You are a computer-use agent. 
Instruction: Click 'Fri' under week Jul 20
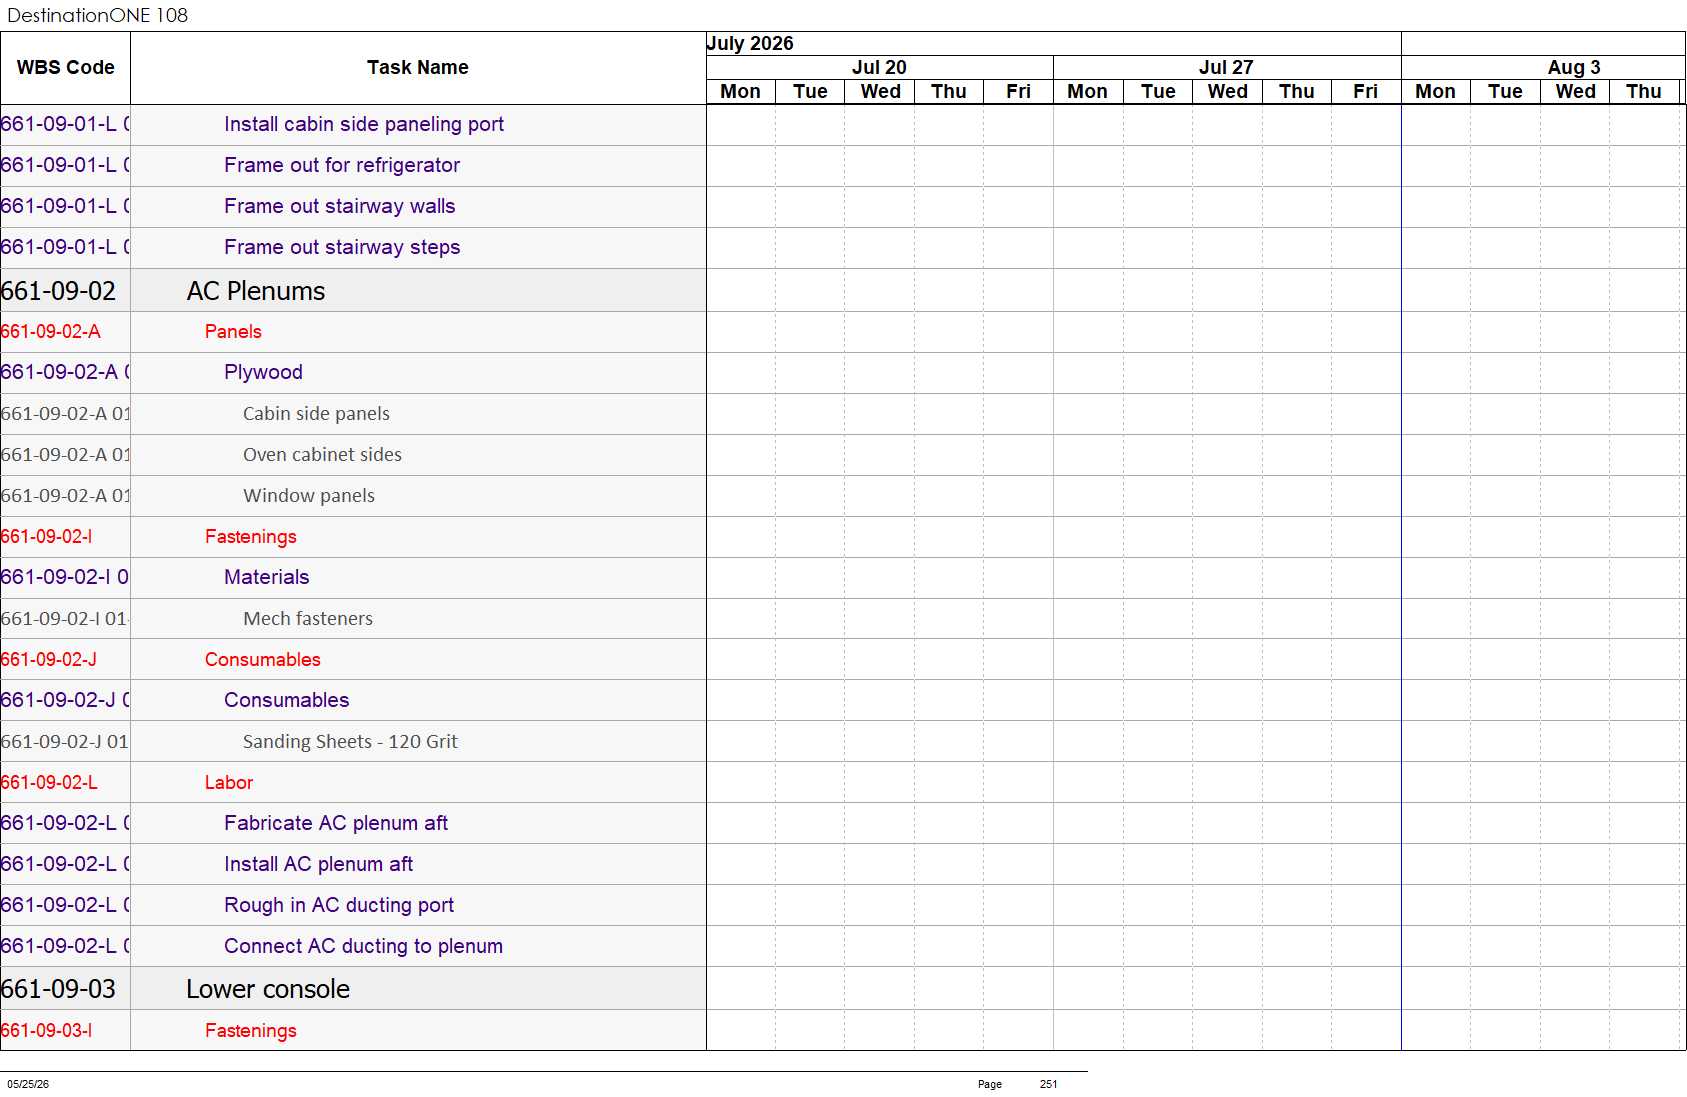(x=1018, y=92)
